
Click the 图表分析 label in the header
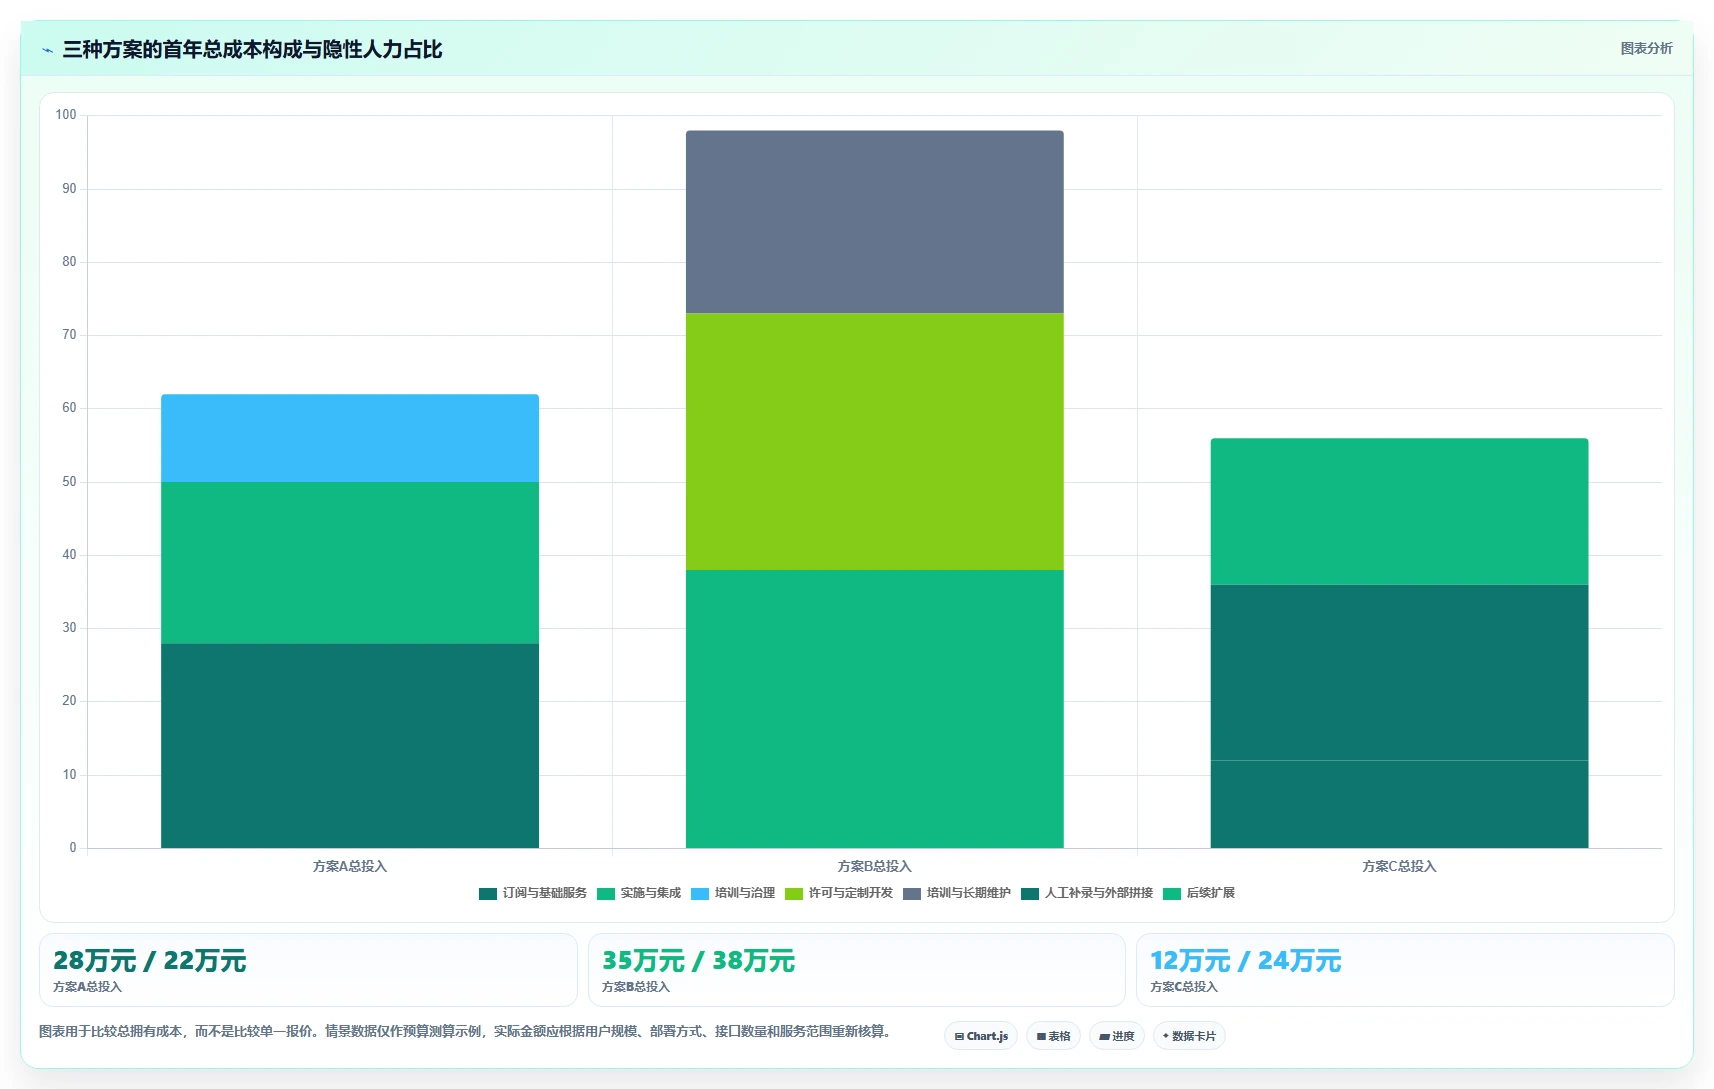pyautogui.click(x=1646, y=48)
